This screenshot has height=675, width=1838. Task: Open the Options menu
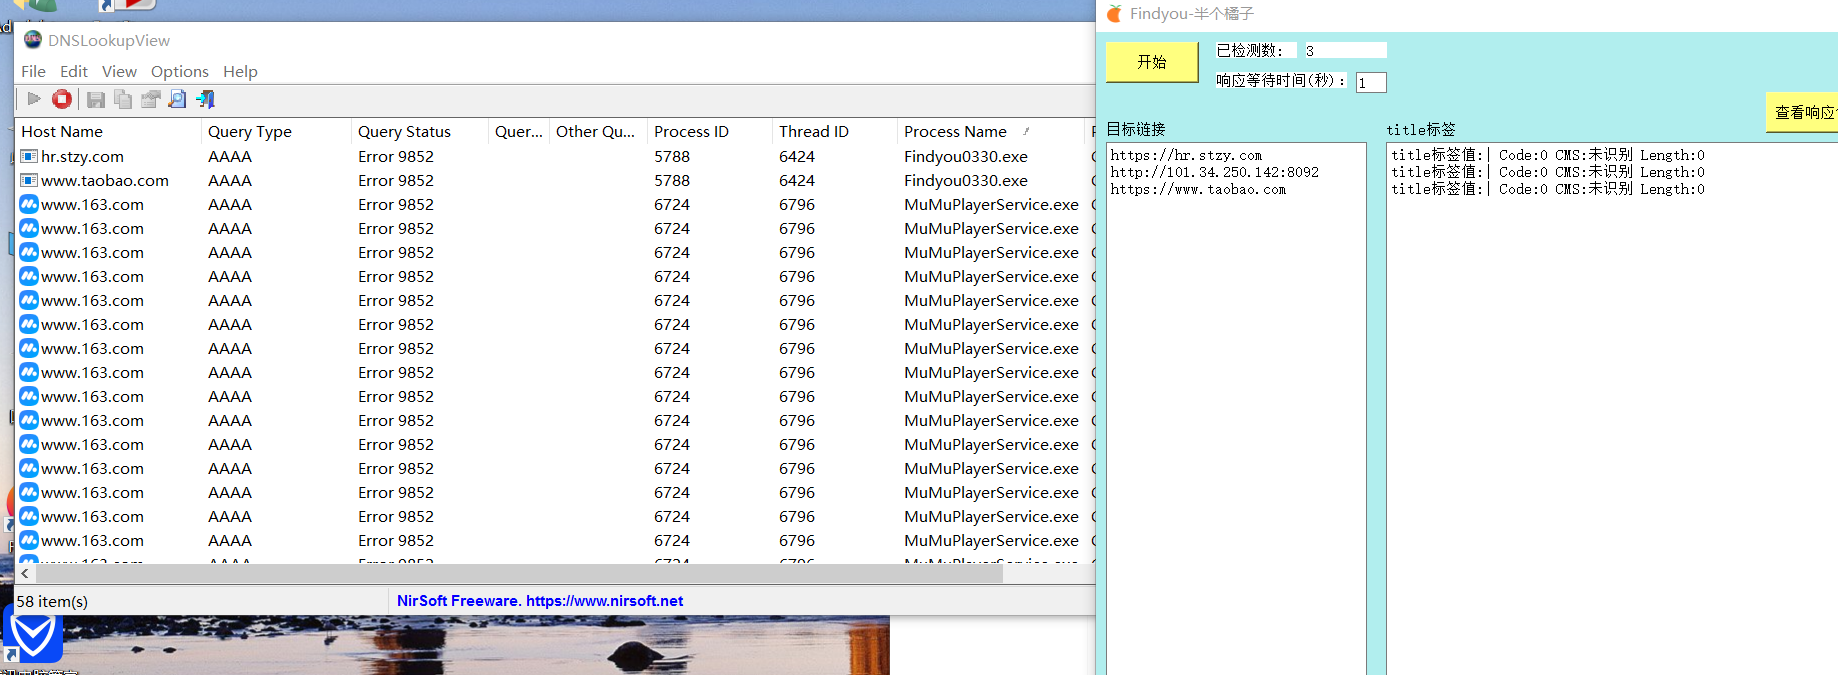[180, 72]
